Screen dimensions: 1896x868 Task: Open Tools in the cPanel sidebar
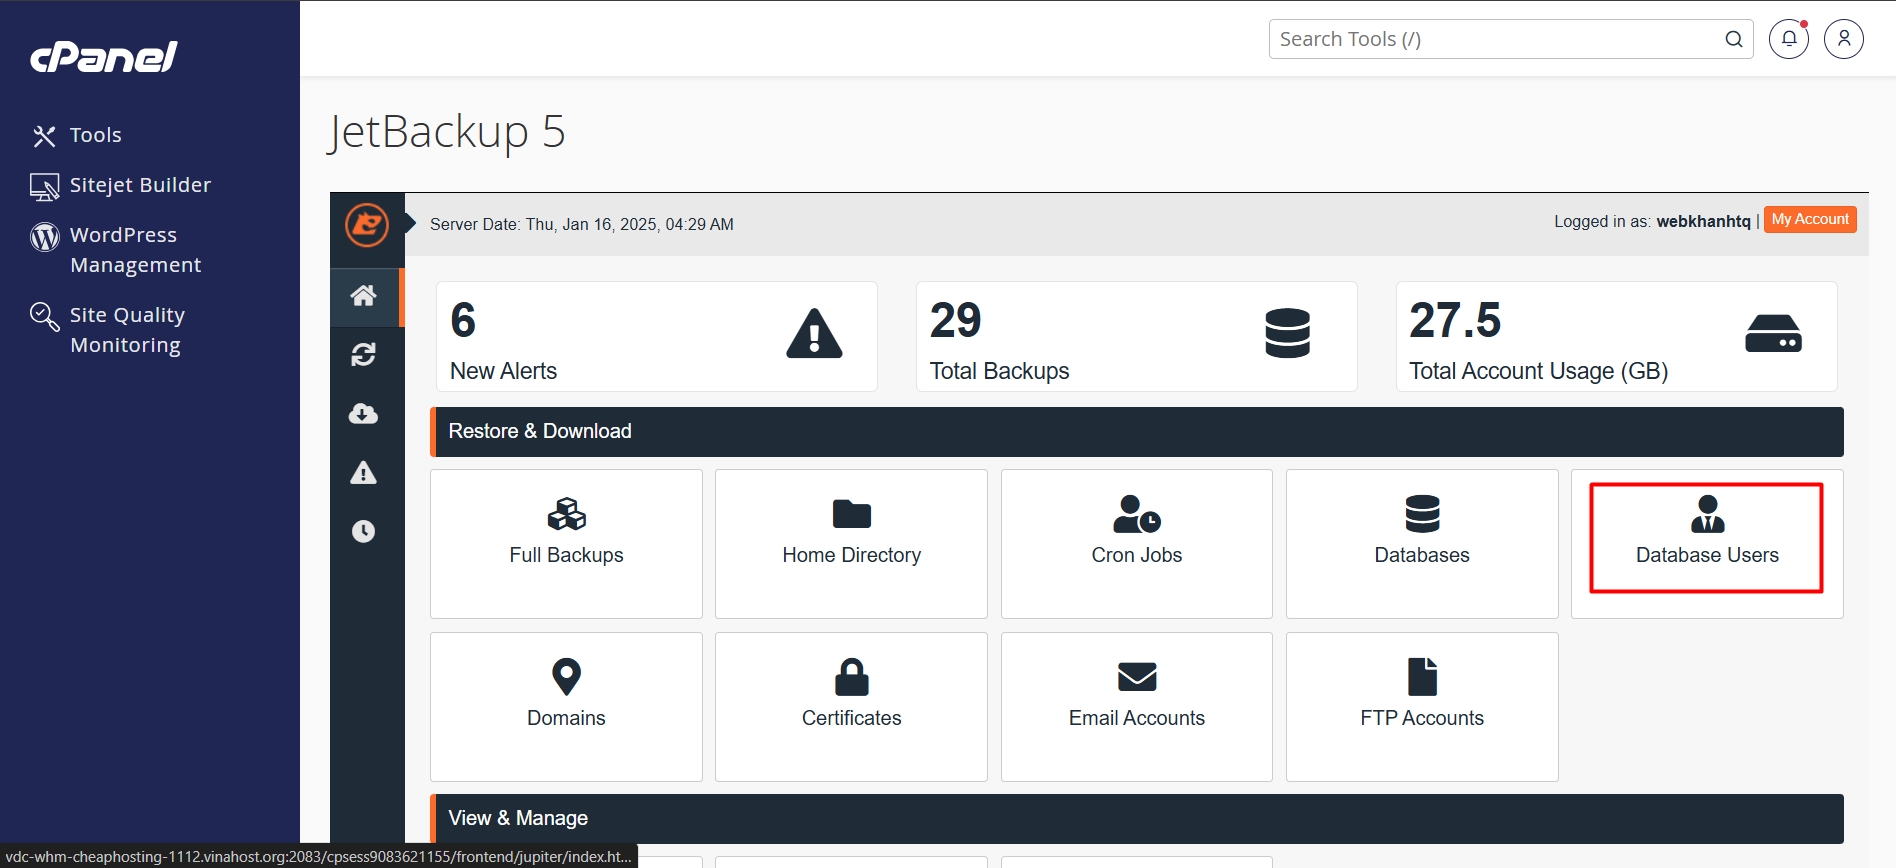pos(95,135)
